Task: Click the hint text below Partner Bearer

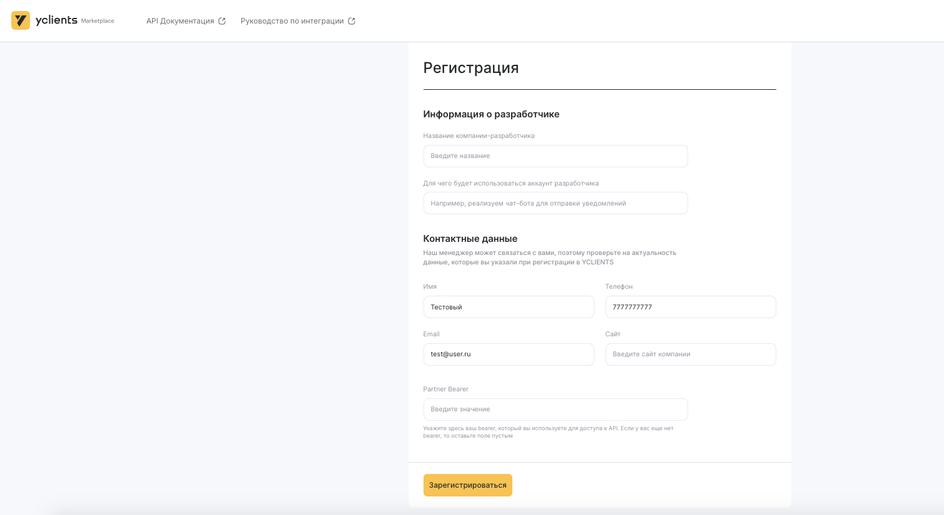Action: pyautogui.click(x=548, y=432)
